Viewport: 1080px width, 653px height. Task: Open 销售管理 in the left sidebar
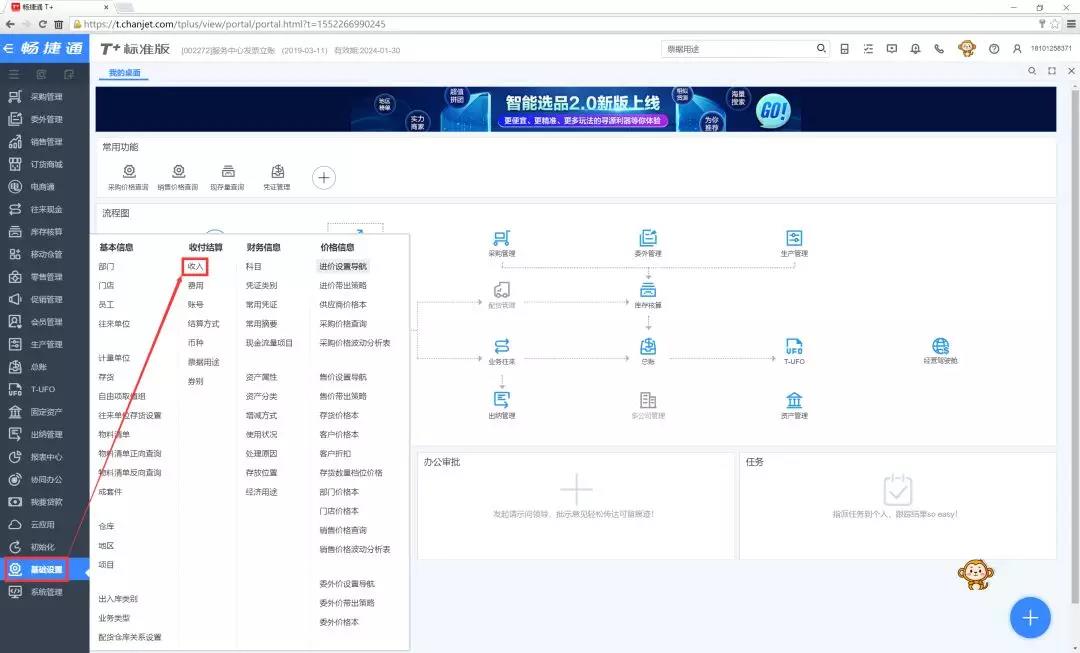point(45,142)
